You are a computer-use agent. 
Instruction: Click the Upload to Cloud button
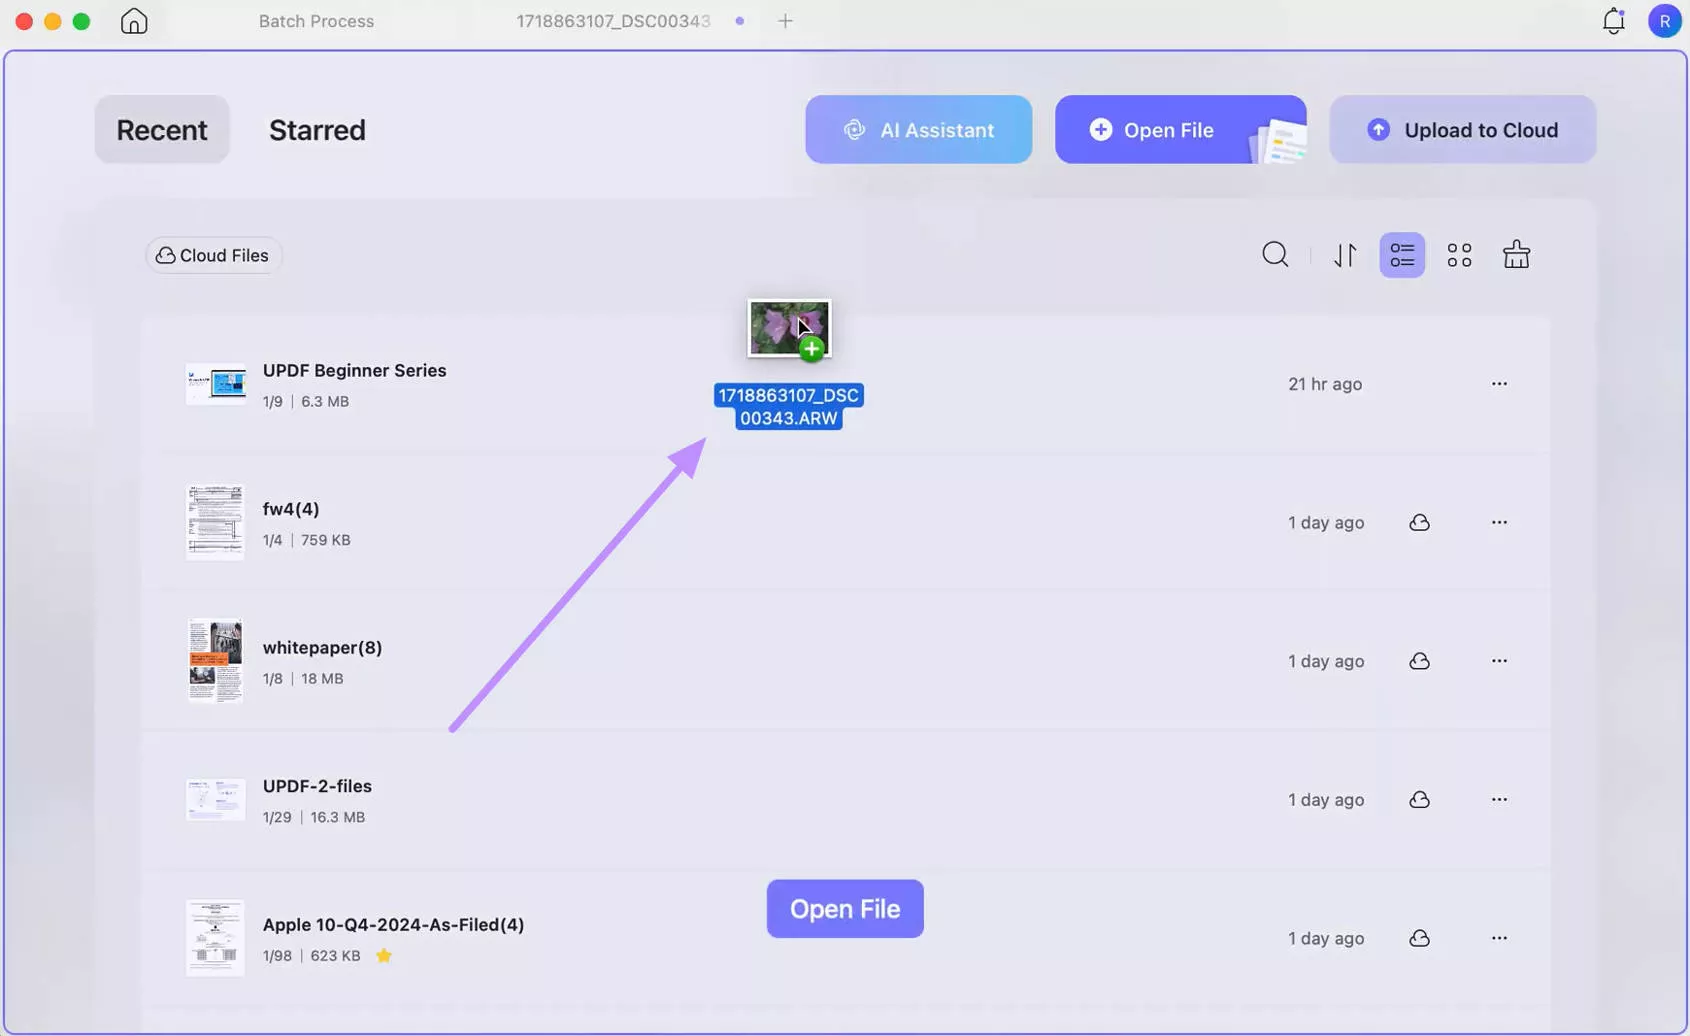(1462, 130)
